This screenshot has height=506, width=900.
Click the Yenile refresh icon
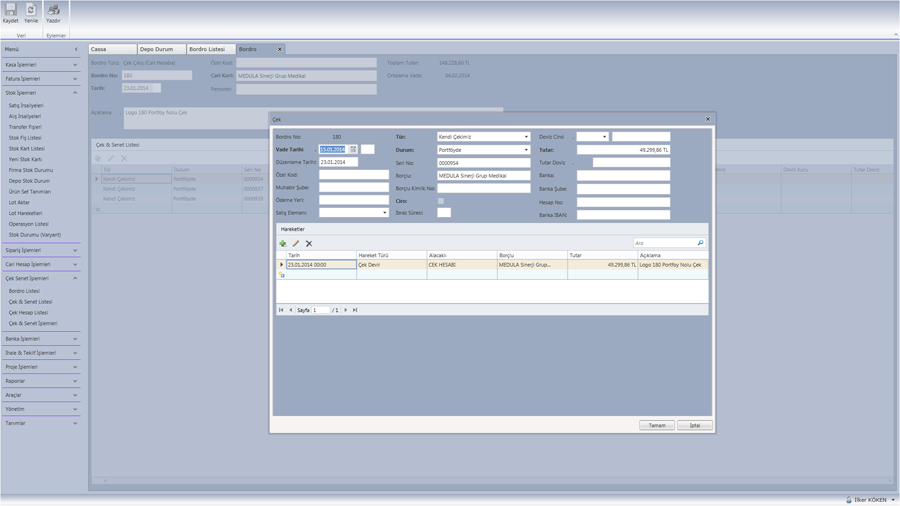pos(31,11)
